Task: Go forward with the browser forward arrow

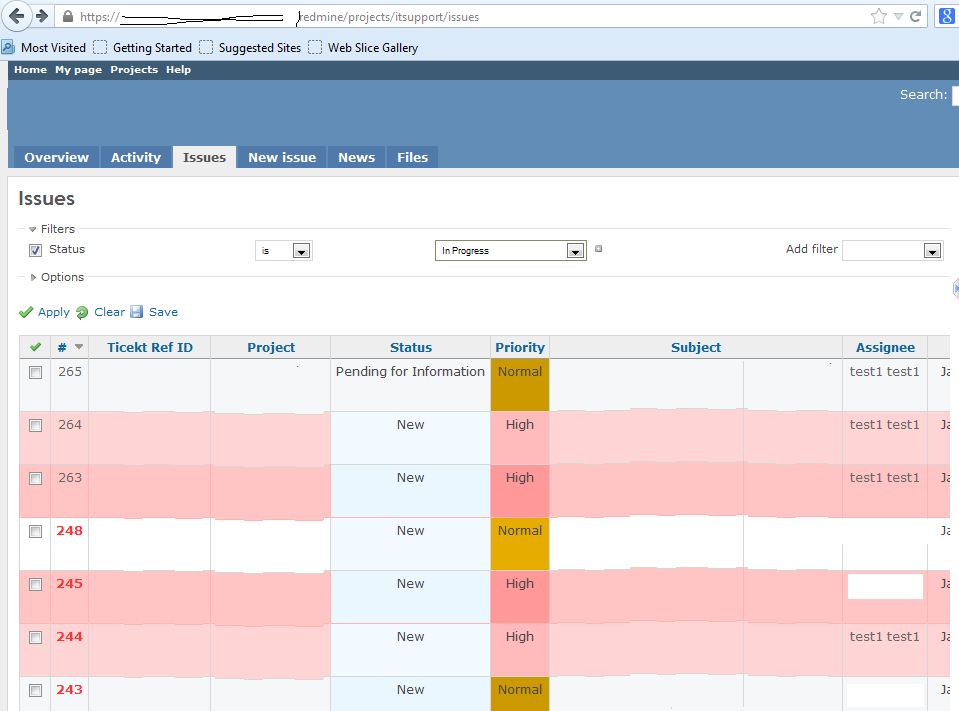Action: tap(42, 16)
